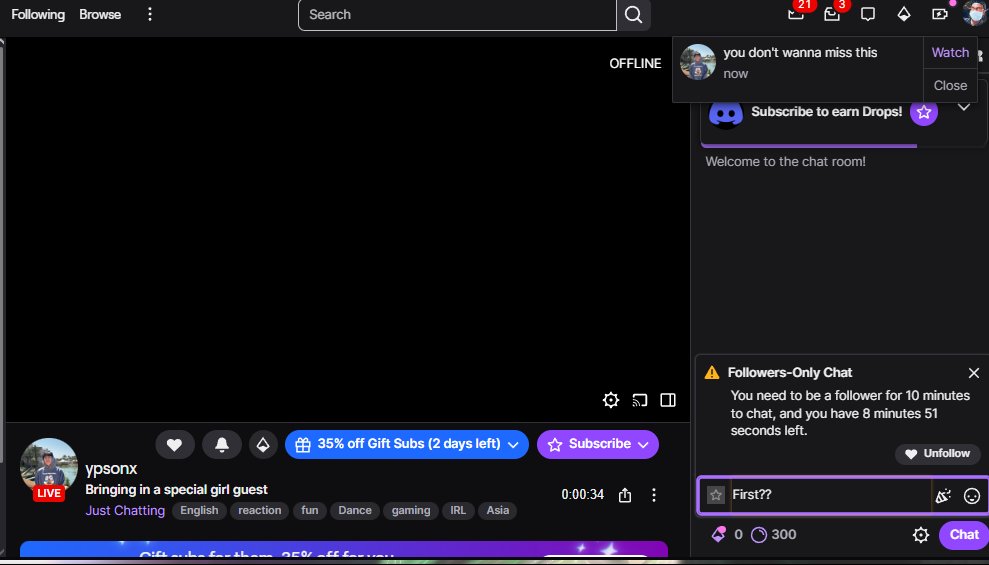Click the heart follow button under video
Image resolution: width=989 pixels, height=565 pixels.
174,445
